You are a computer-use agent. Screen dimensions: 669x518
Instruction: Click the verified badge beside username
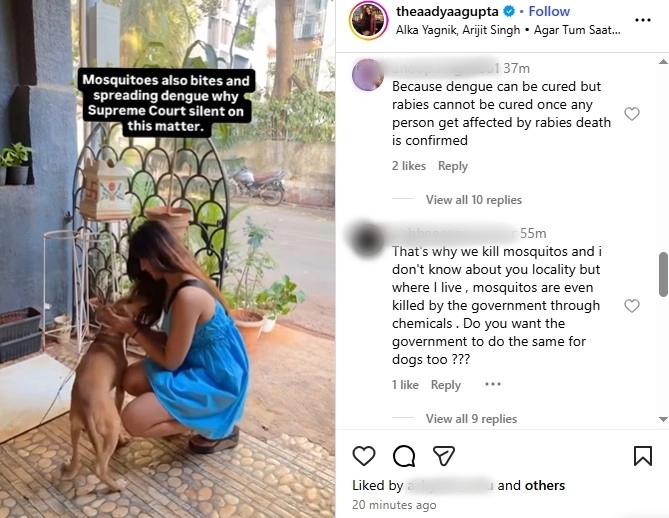click(507, 12)
